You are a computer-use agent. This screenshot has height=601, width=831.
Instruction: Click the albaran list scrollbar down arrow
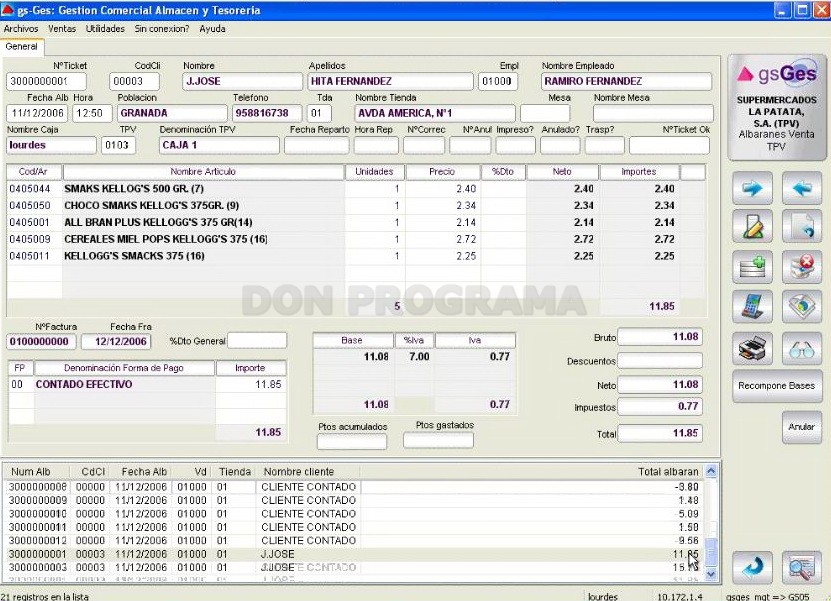pyautogui.click(x=711, y=573)
